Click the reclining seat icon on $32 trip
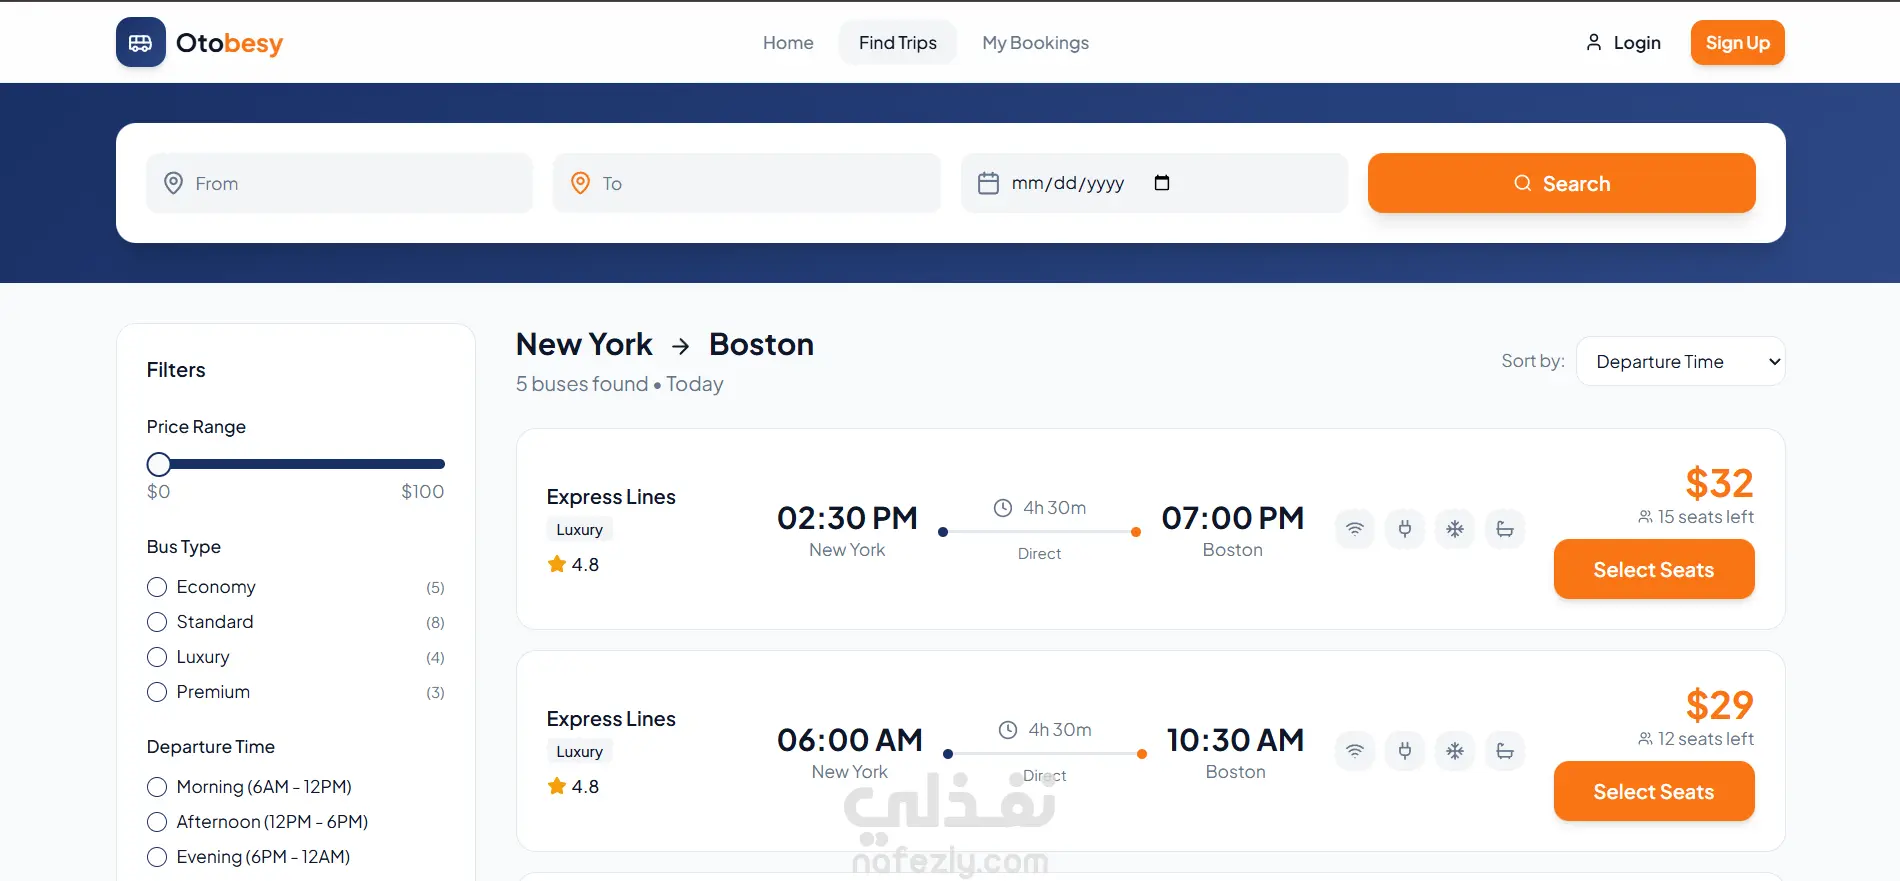Screen dimensions: 1900x881 1505,529
